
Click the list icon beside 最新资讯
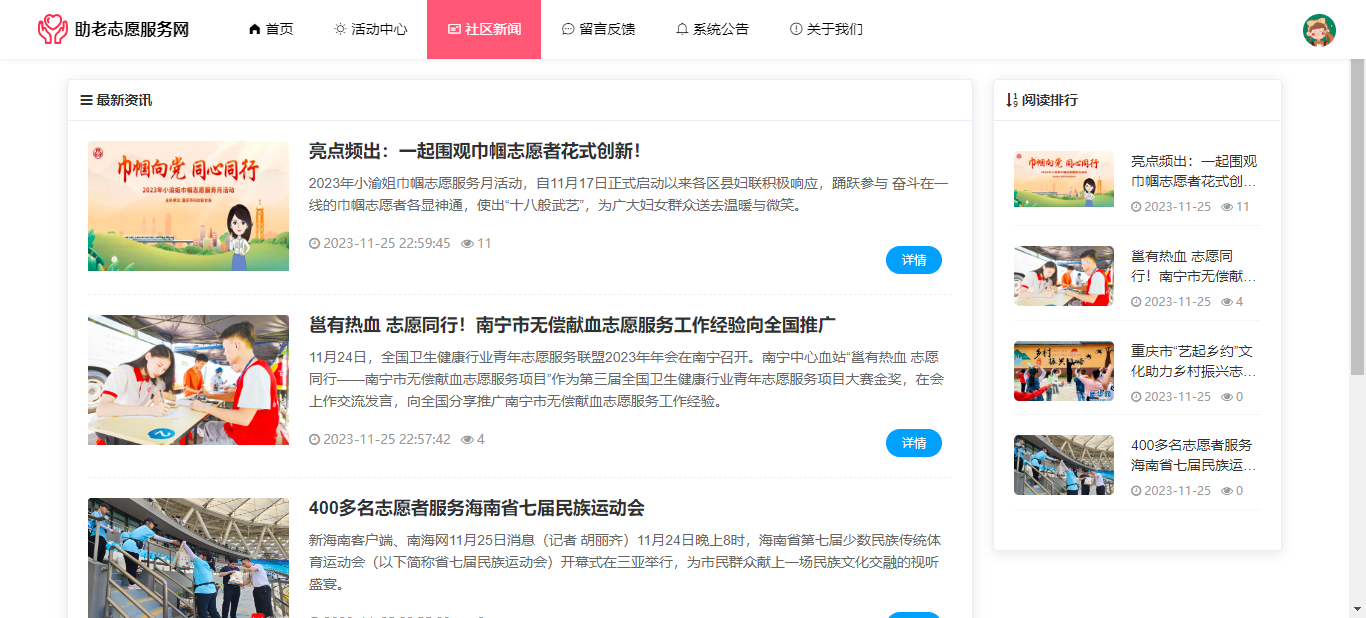[86, 100]
